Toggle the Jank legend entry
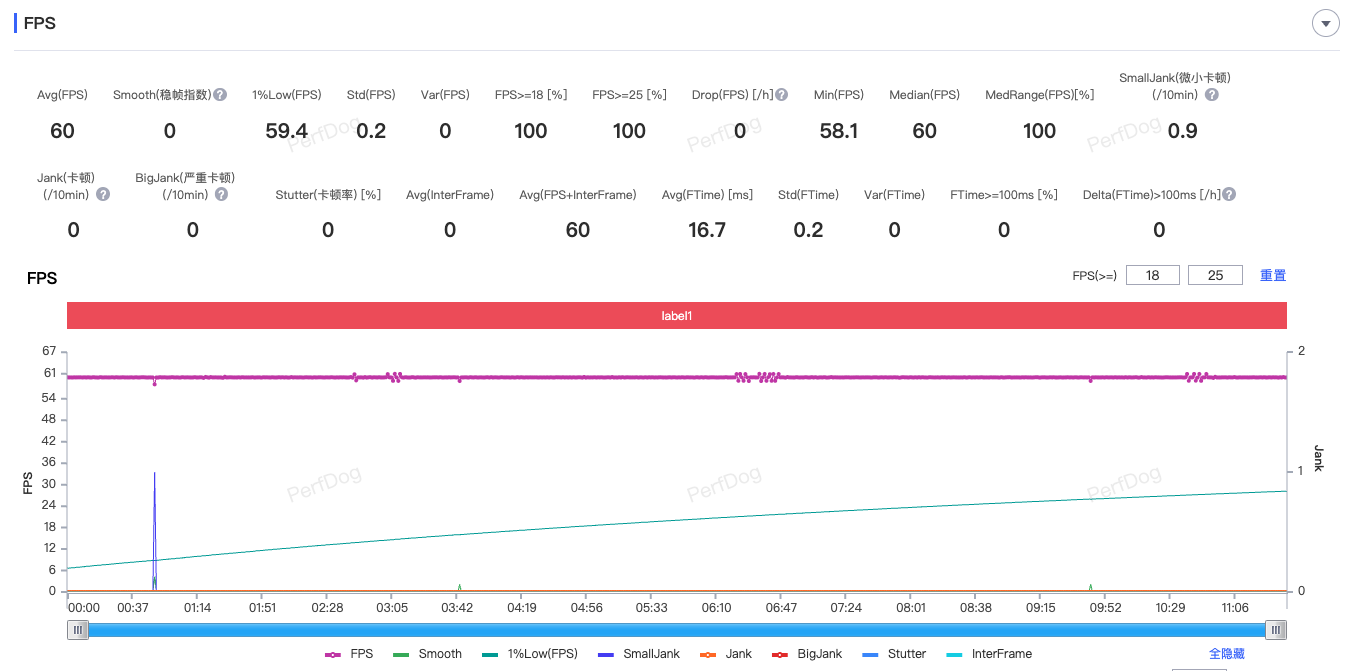This screenshot has width=1357, height=671. pyautogui.click(x=726, y=654)
